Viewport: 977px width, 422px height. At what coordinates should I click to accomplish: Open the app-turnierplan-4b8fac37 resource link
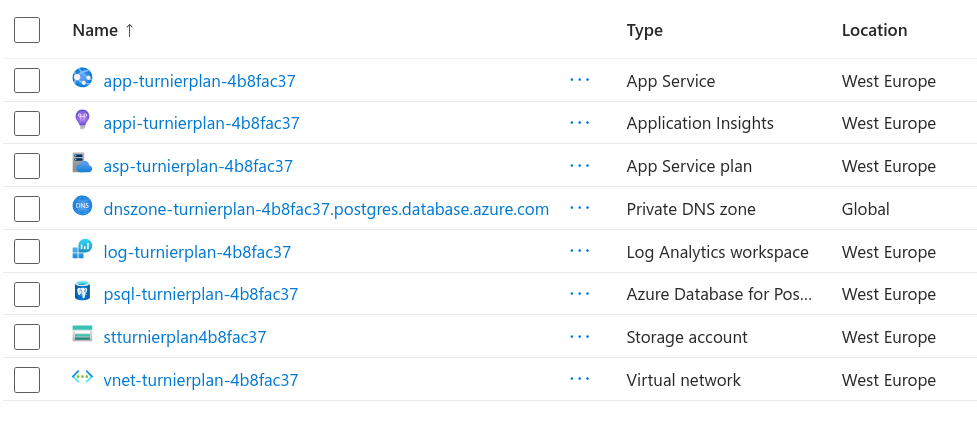[x=199, y=81]
